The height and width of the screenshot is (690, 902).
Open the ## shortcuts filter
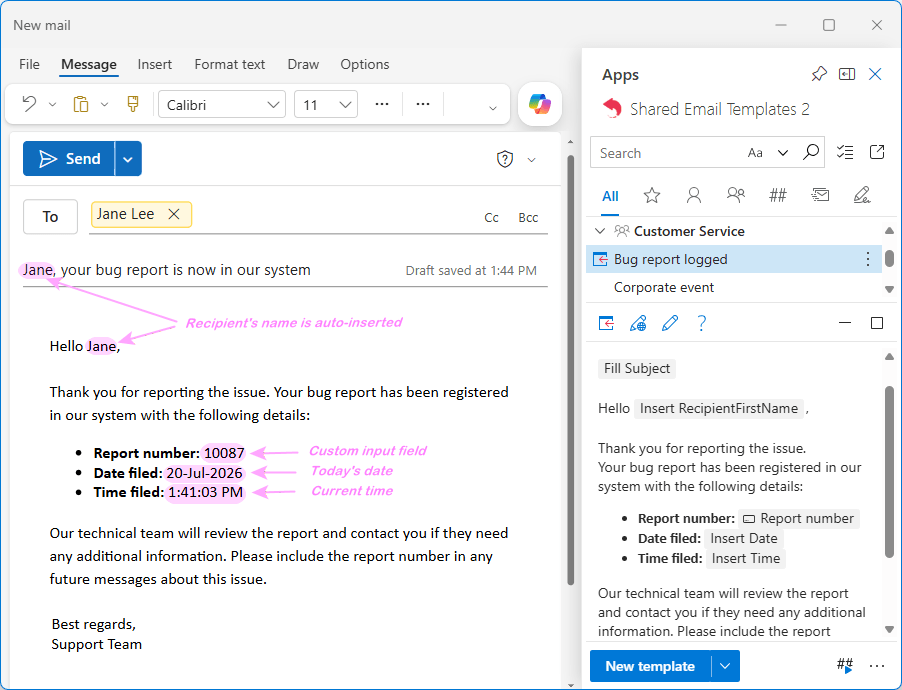pyautogui.click(x=778, y=196)
